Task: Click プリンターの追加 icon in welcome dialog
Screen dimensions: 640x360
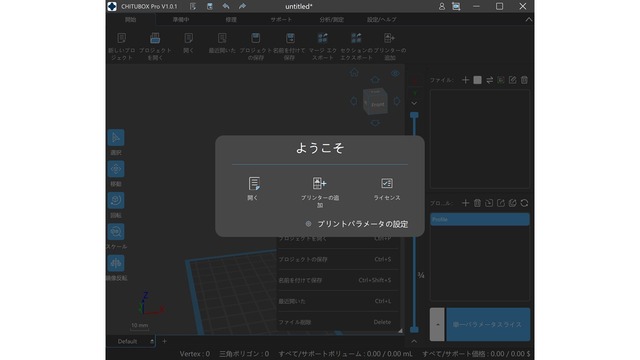Action: pos(320,183)
